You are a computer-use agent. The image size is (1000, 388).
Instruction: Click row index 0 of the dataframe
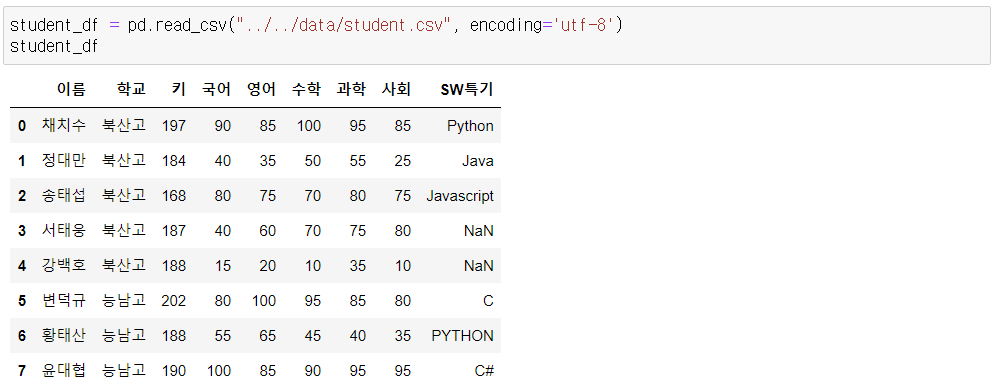pyautogui.click(x=22, y=126)
